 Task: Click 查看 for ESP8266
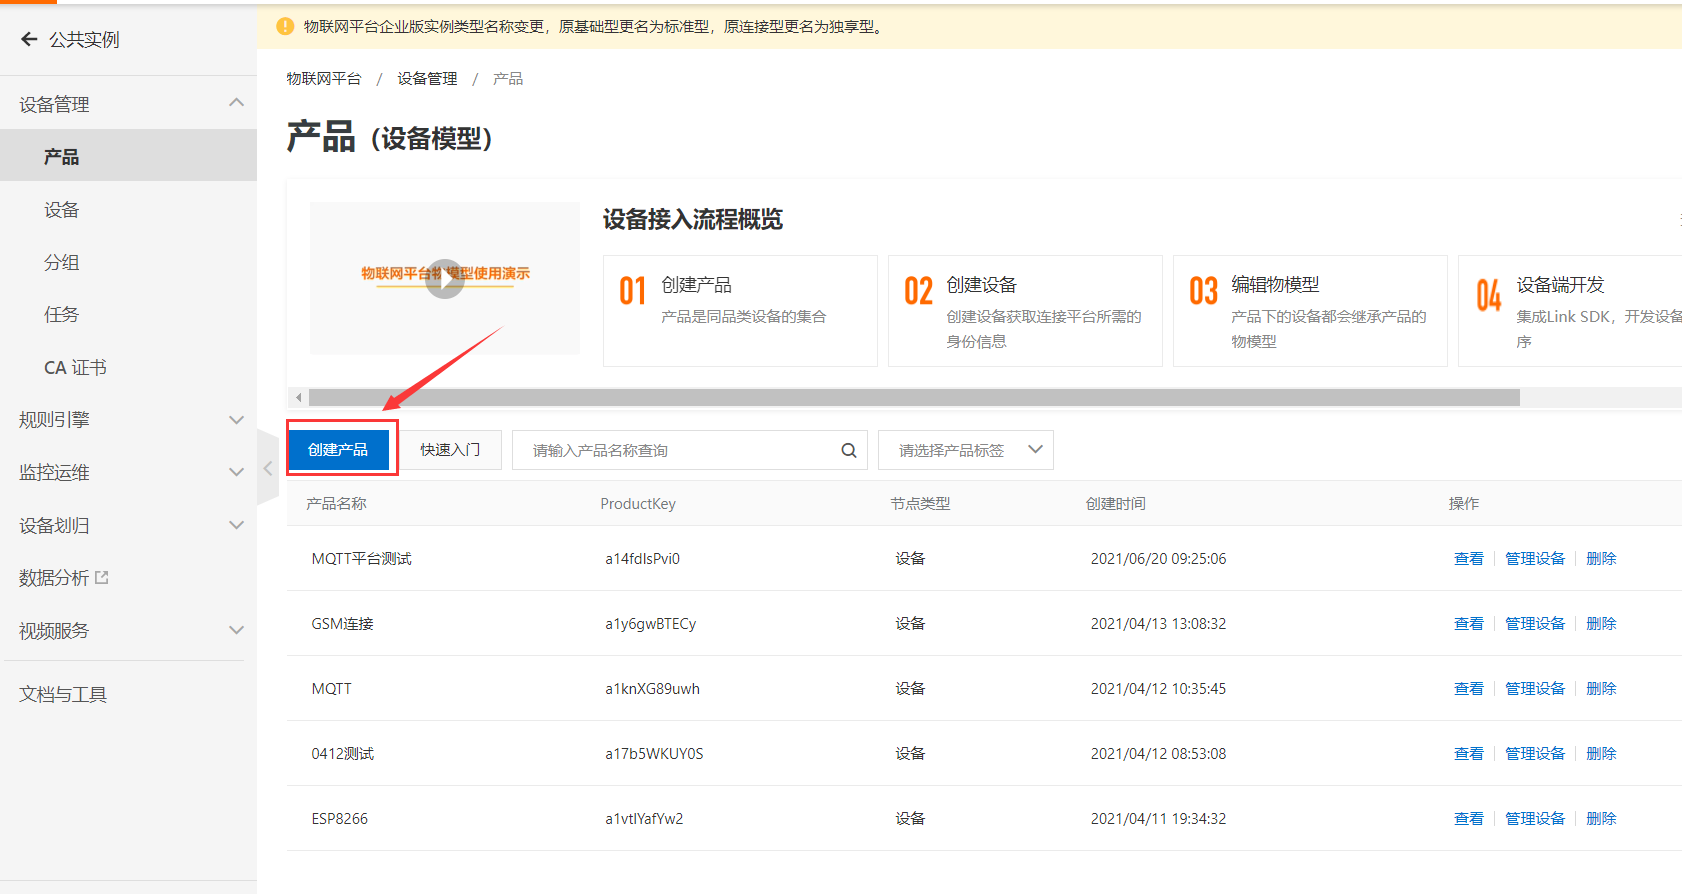point(1469,818)
